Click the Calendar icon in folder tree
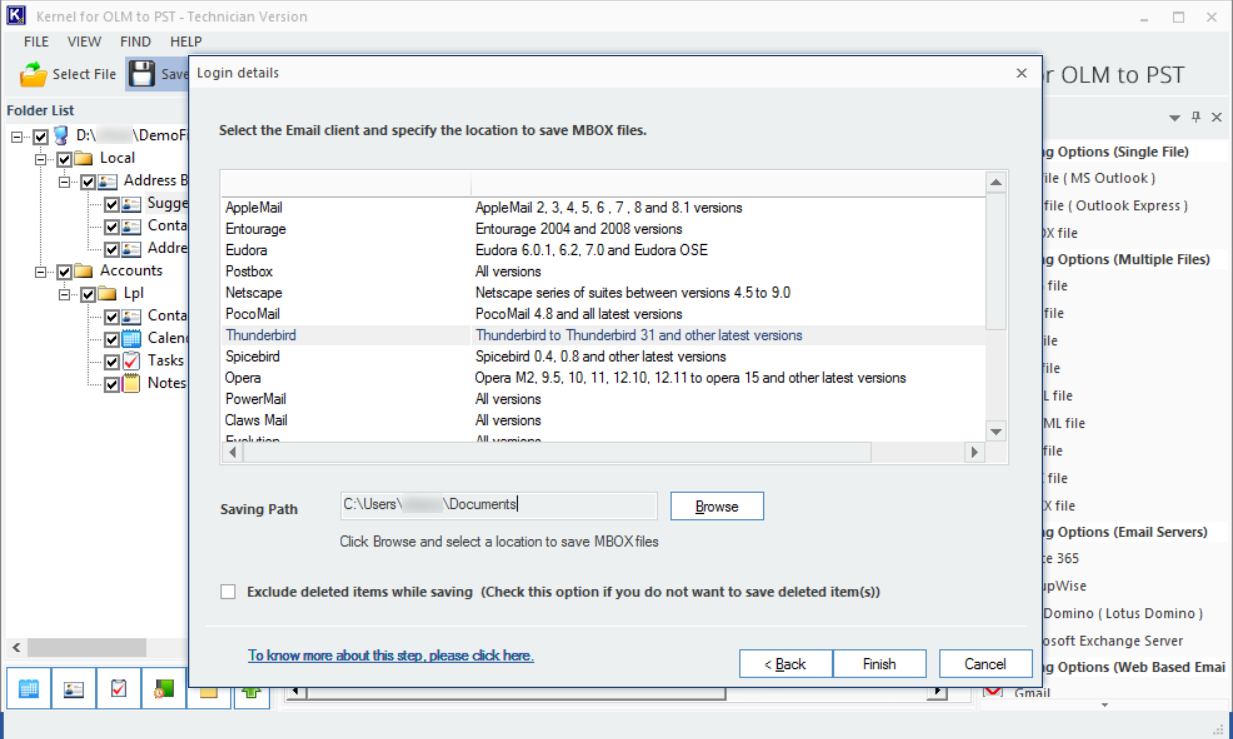The height and width of the screenshot is (739, 1233). click(132, 339)
